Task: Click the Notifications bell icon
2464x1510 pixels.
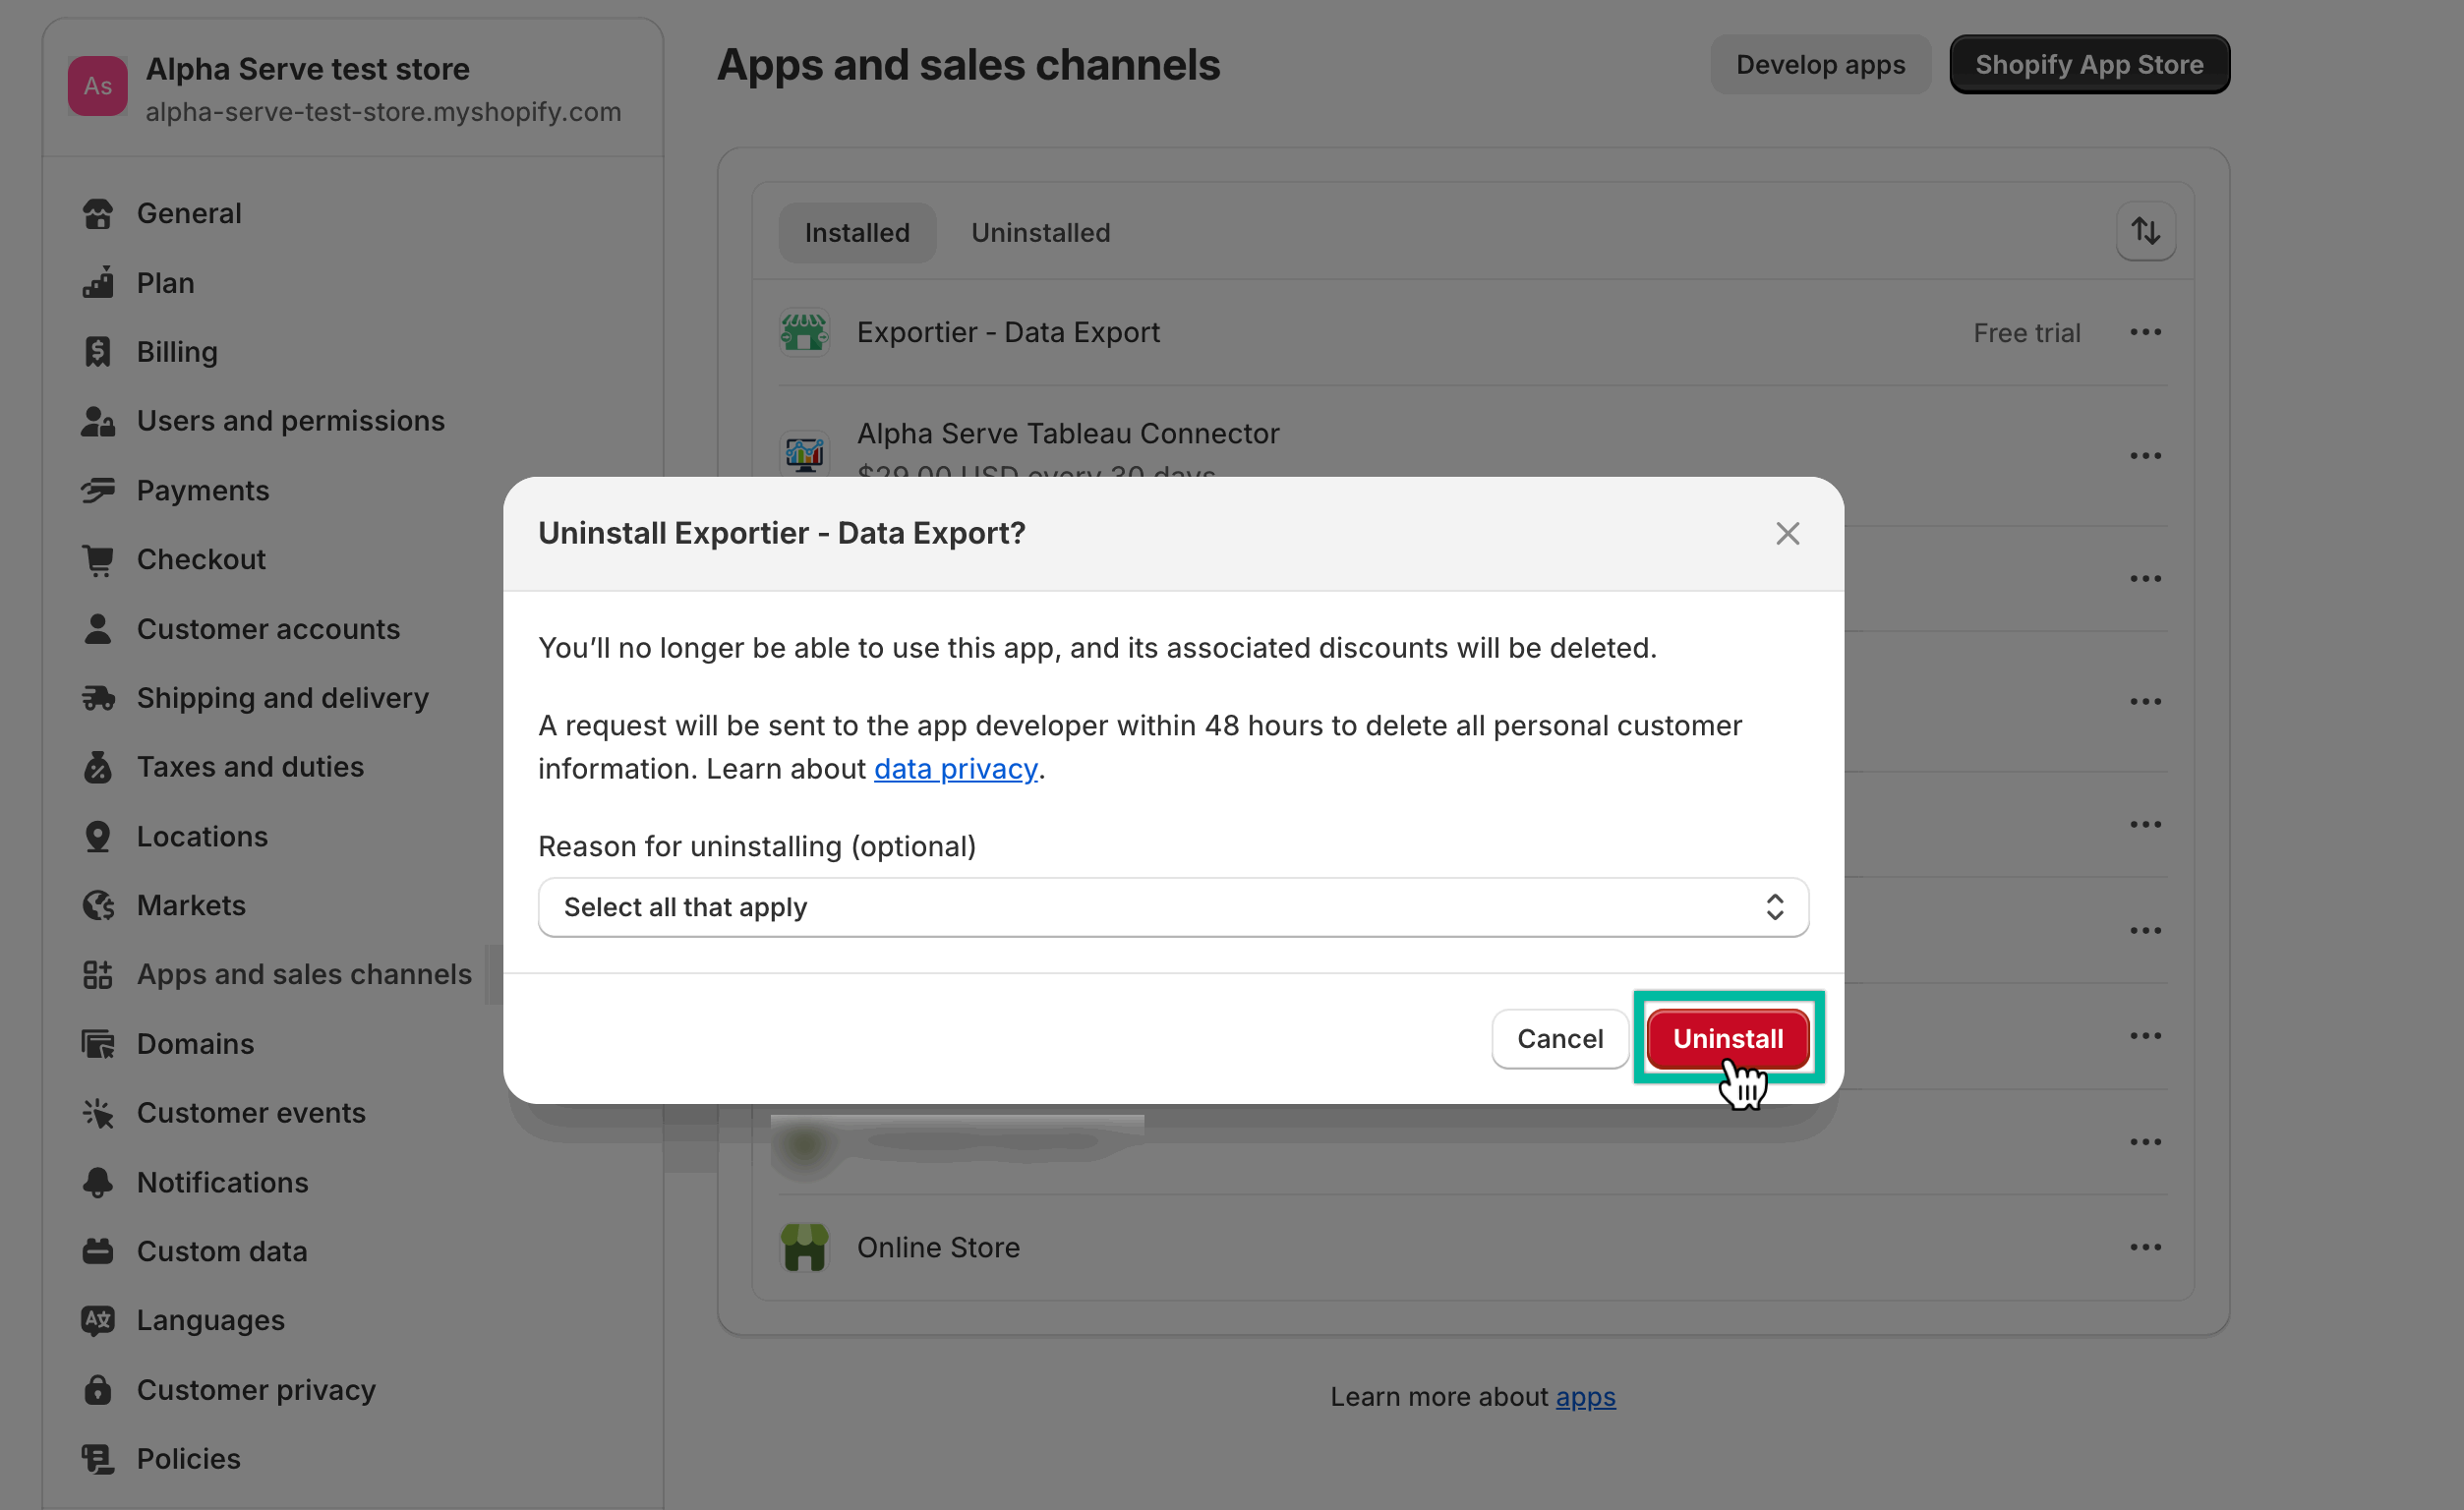Action: pos(97,1182)
